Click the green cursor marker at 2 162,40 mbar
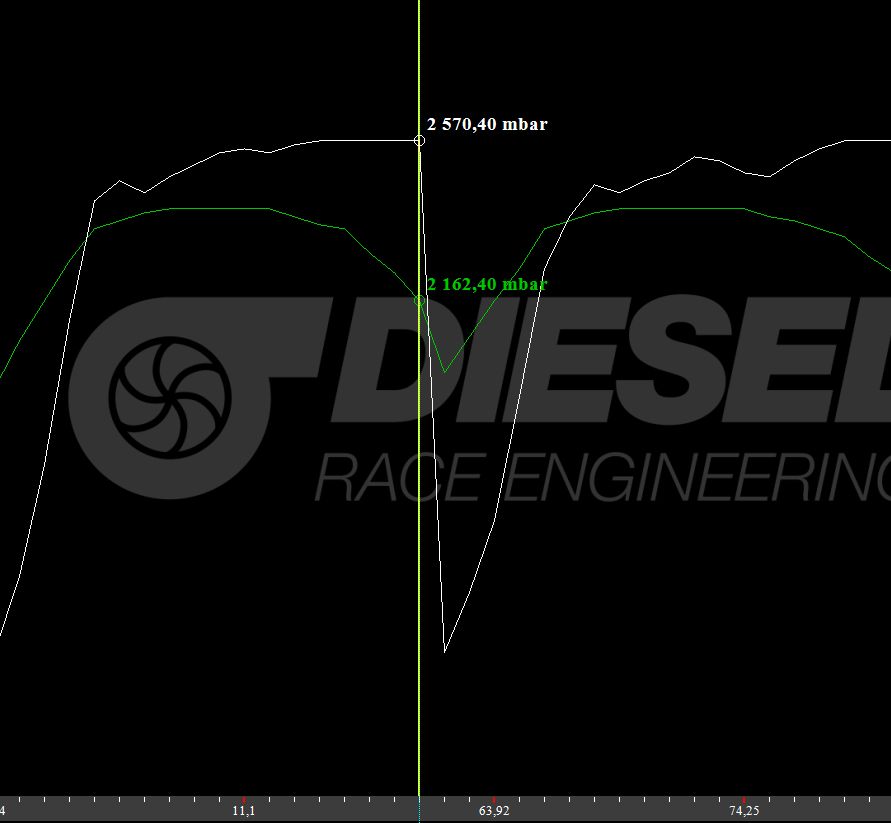891x823 pixels. pos(419,301)
